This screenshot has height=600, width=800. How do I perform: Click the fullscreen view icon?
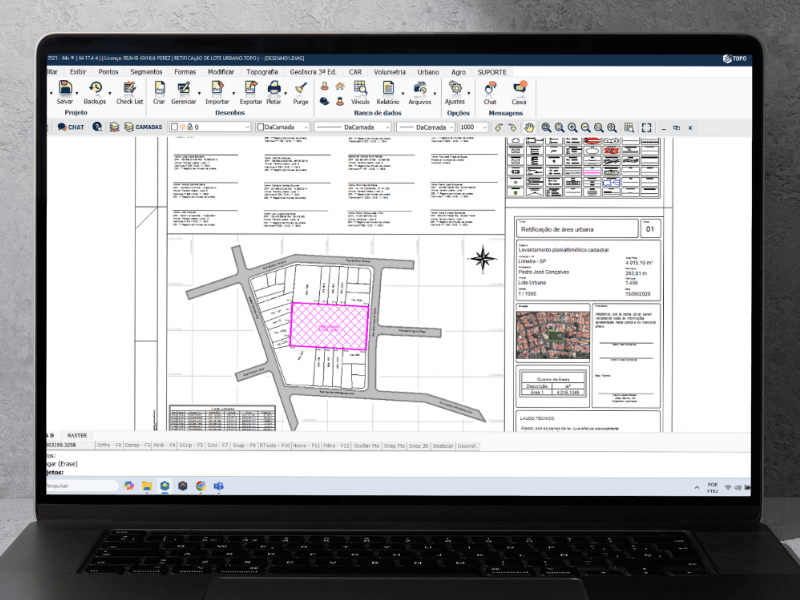[647, 128]
